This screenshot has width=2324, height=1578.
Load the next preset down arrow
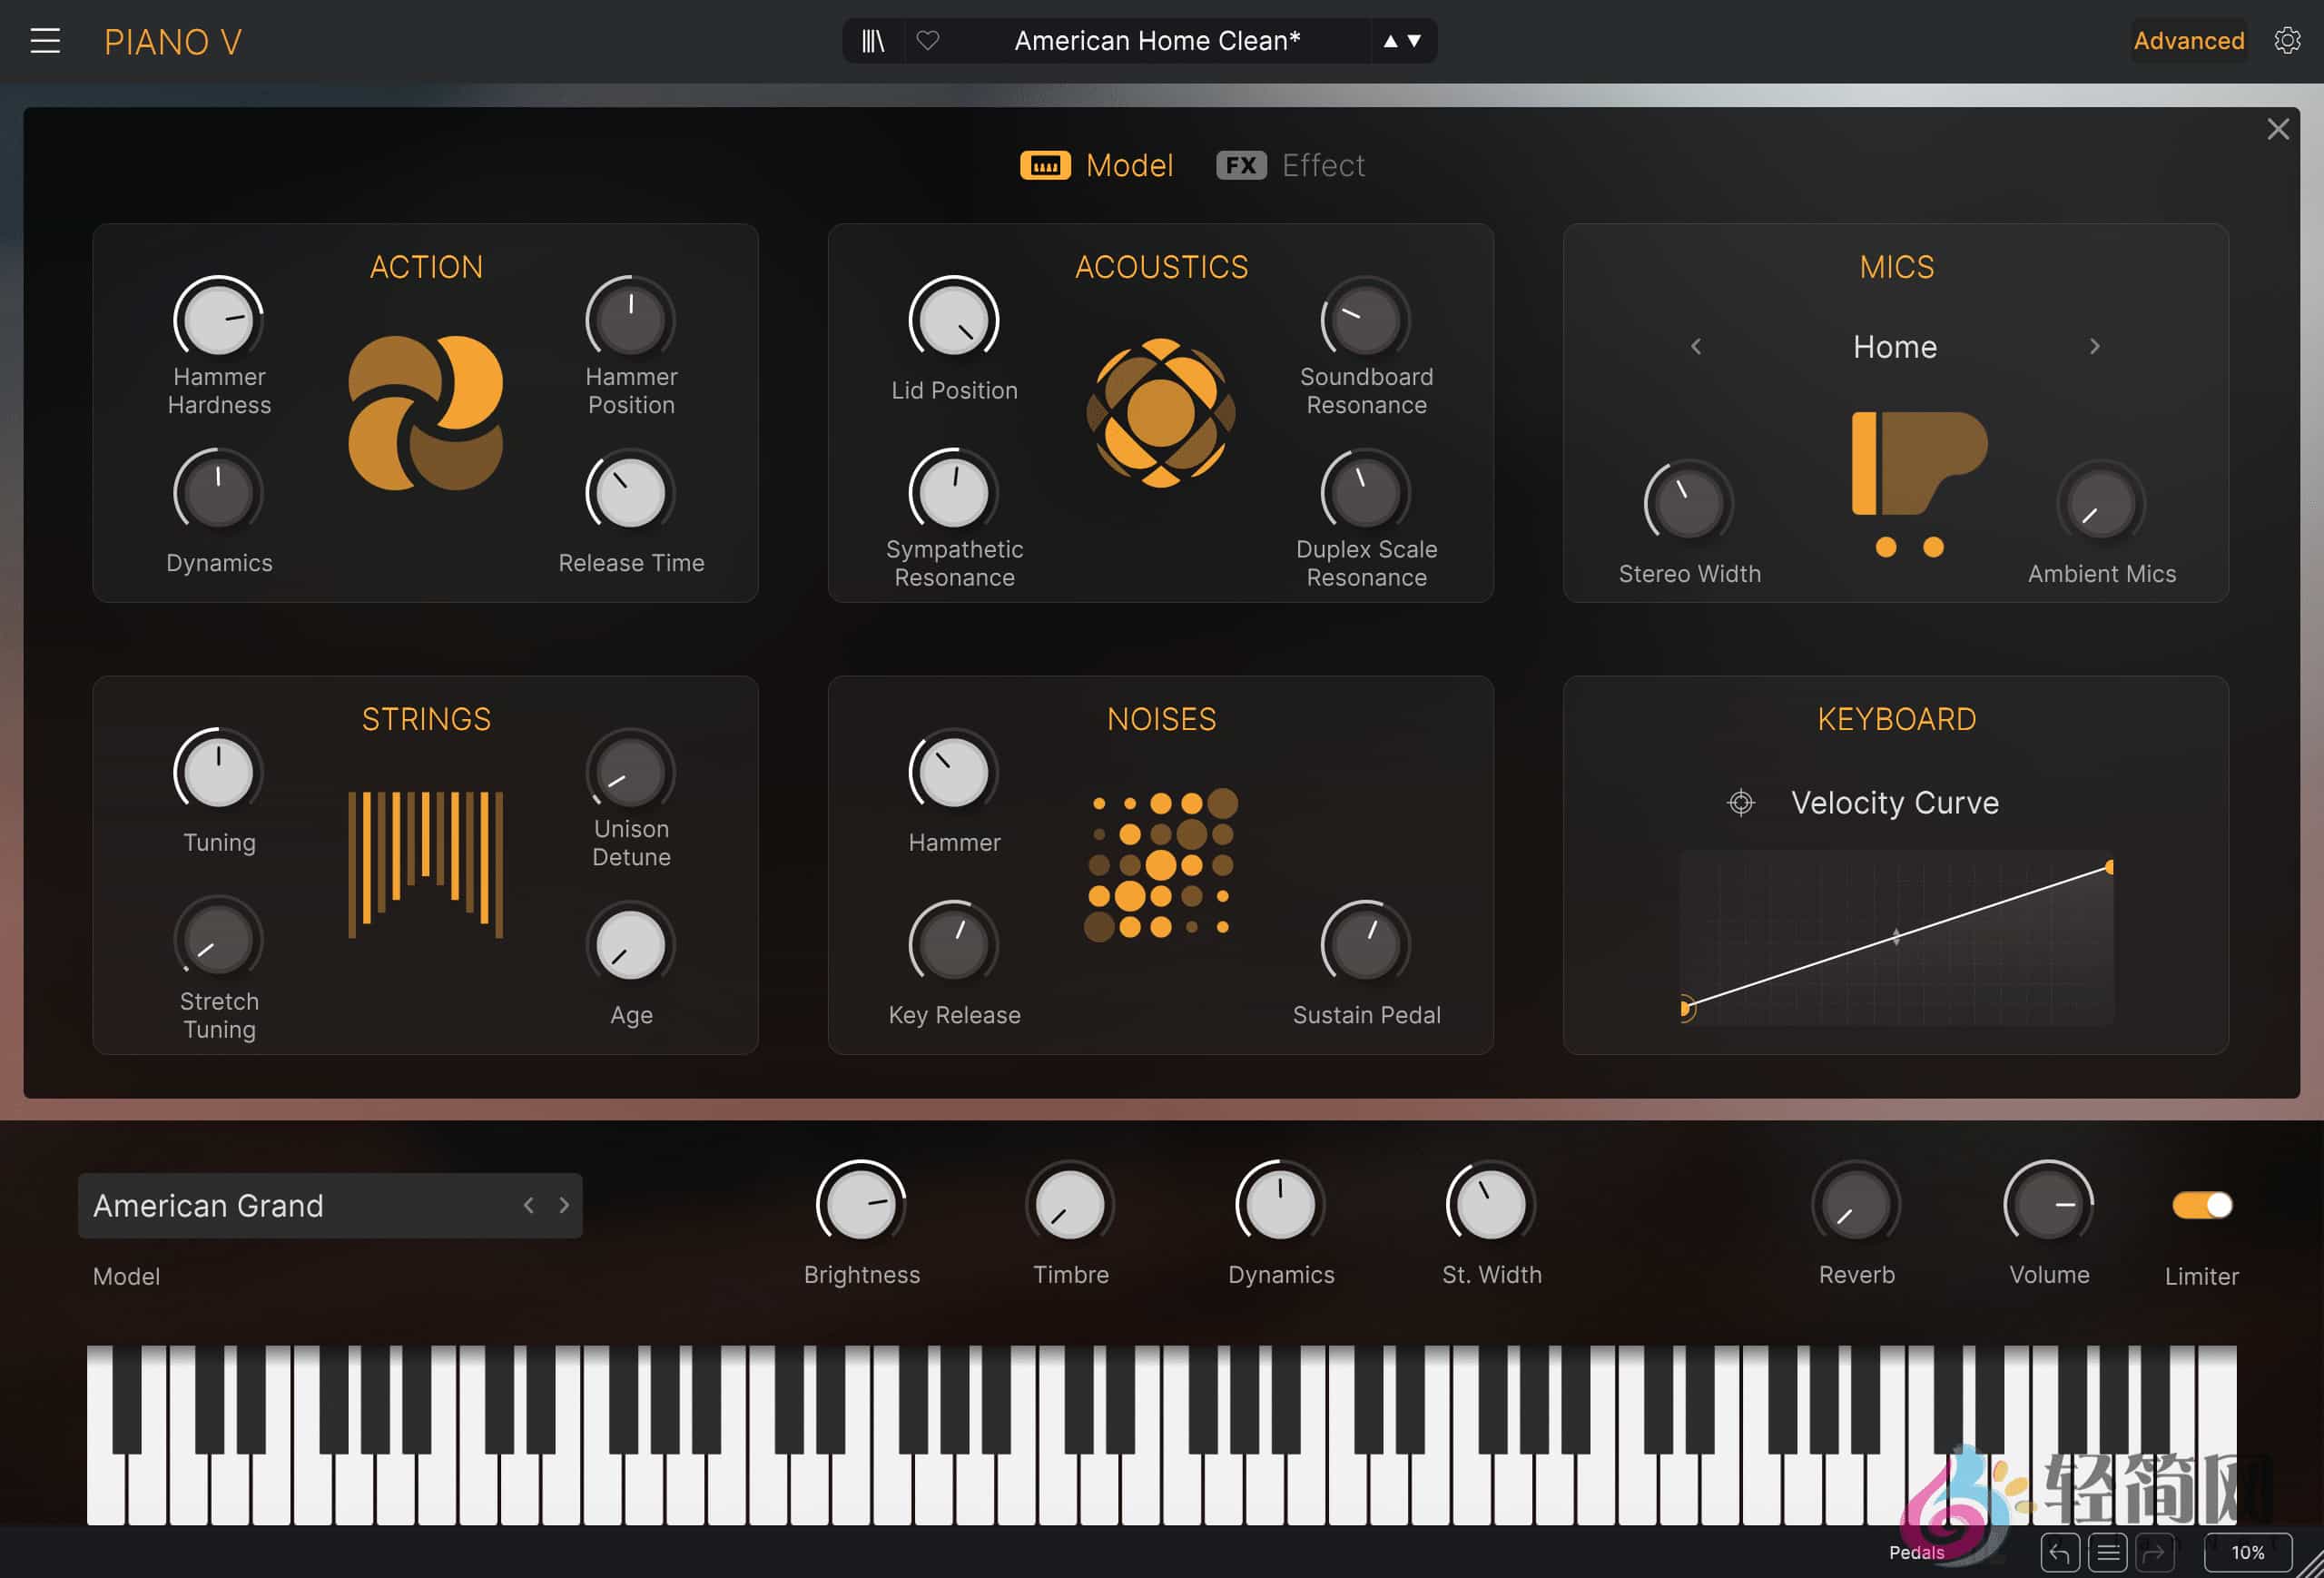(1414, 41)
